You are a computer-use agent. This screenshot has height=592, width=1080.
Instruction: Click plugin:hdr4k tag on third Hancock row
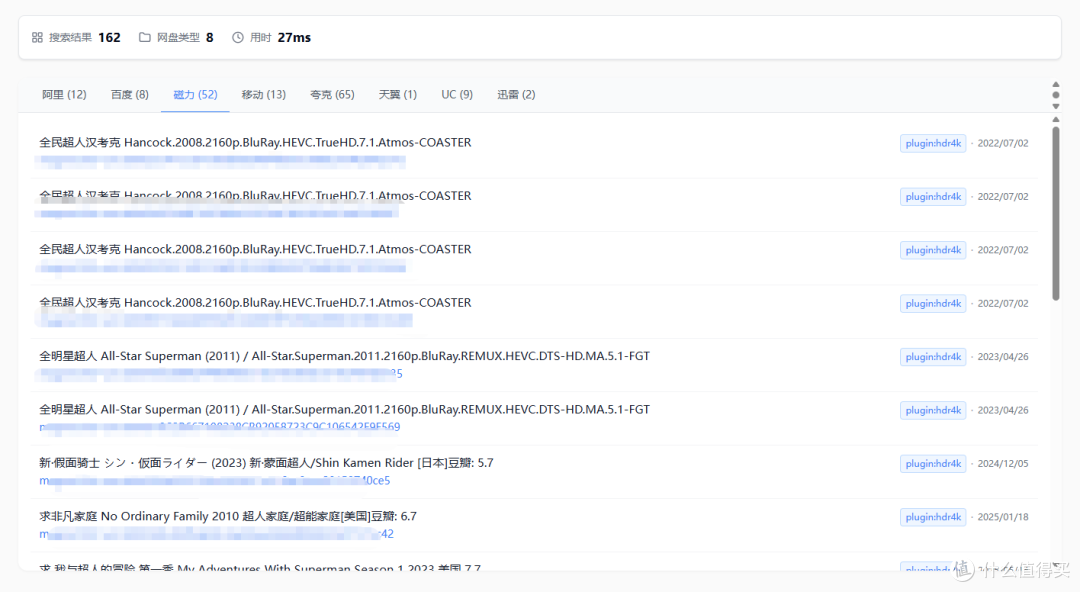tap(933, 250)
